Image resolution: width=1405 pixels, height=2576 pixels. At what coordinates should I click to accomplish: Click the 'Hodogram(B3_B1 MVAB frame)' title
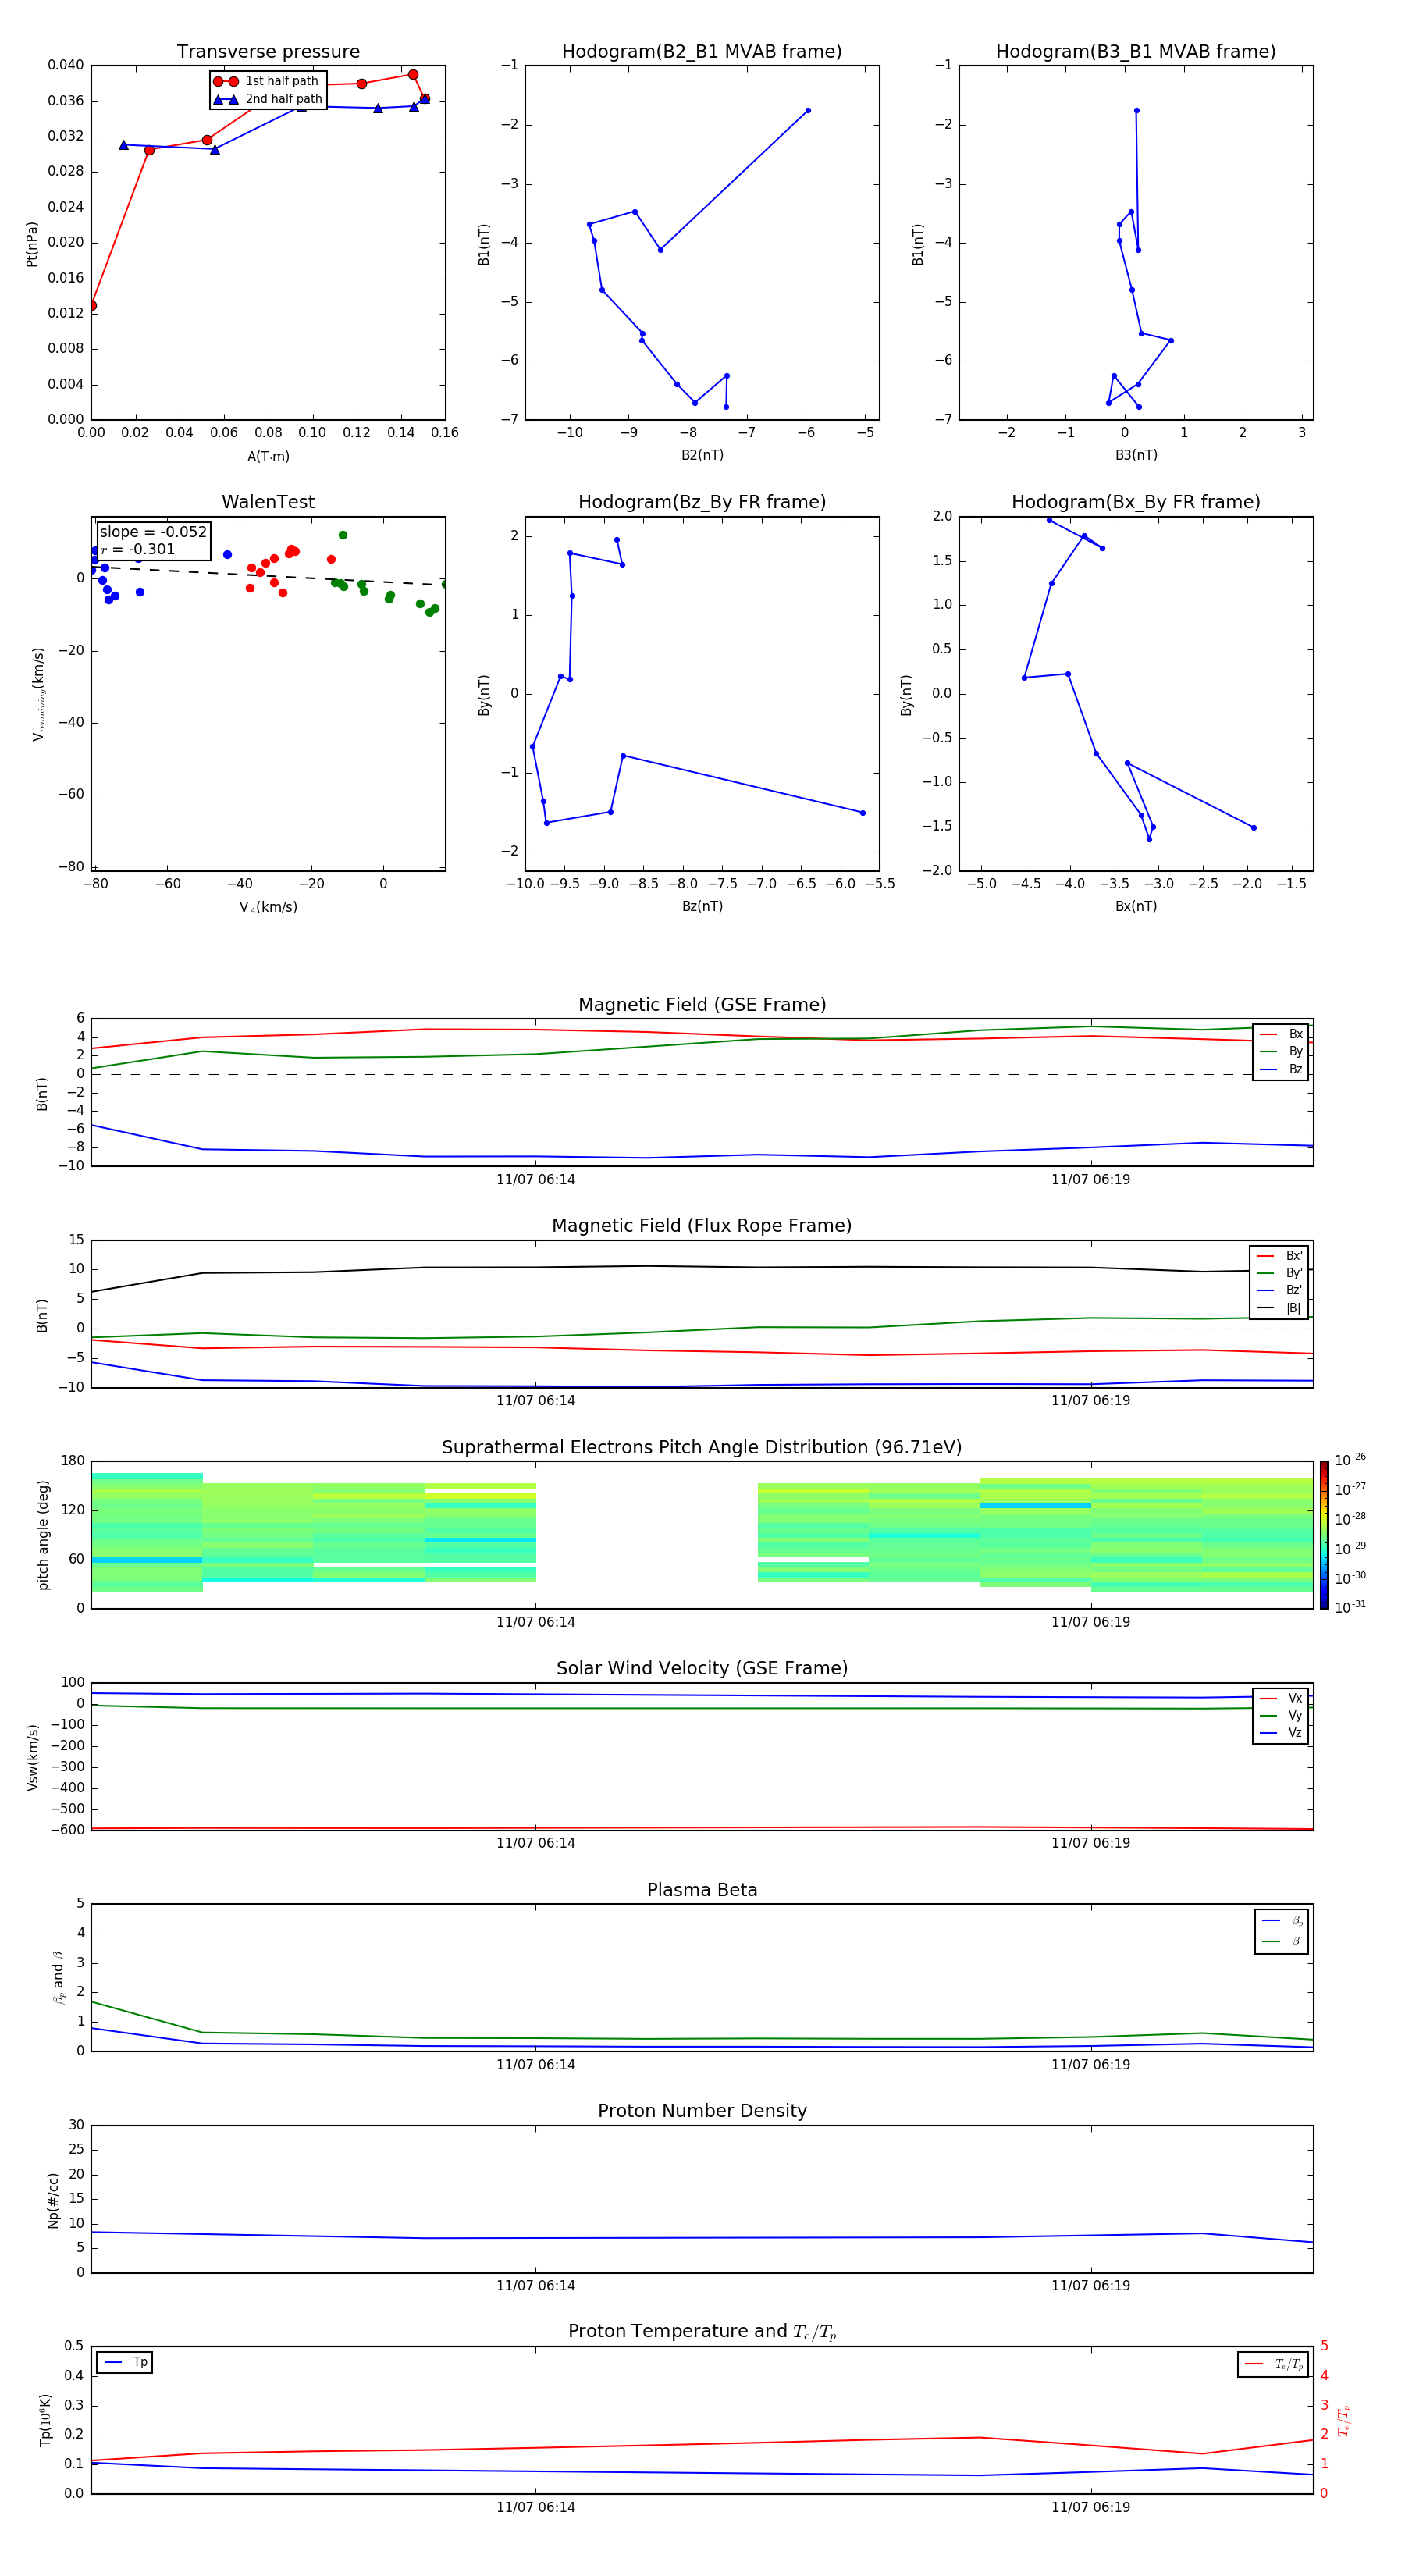[1136, 52]
